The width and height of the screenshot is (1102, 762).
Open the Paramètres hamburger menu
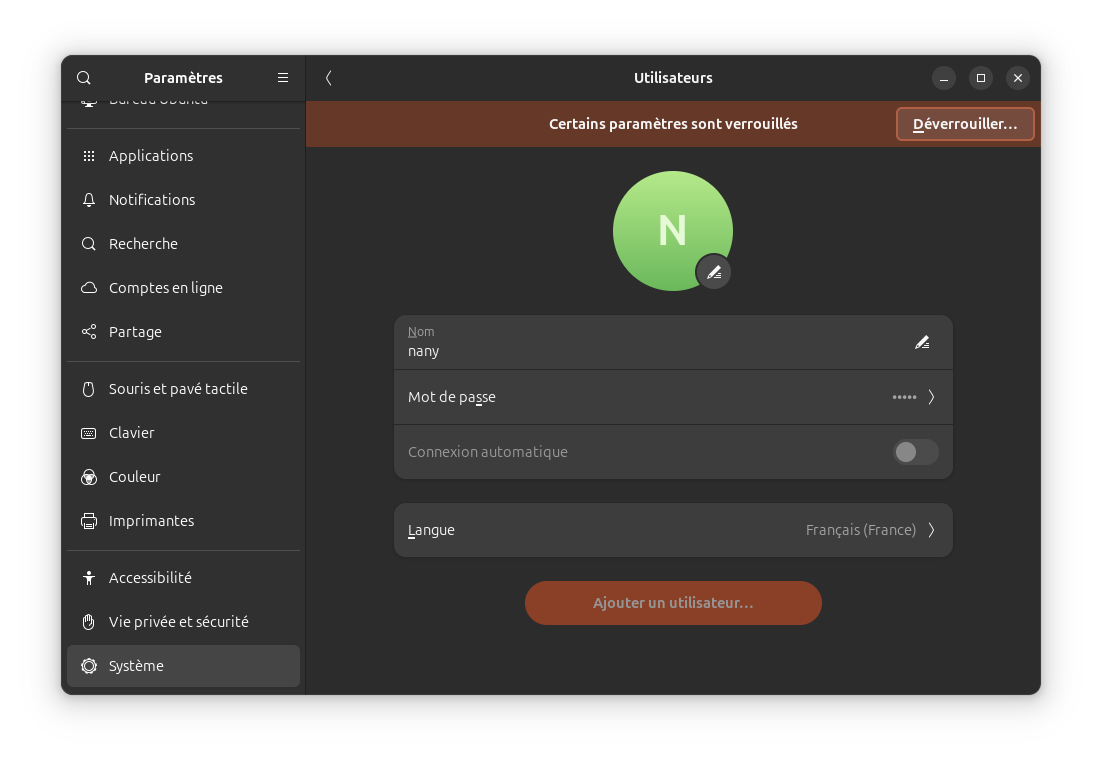click(283, 78)
